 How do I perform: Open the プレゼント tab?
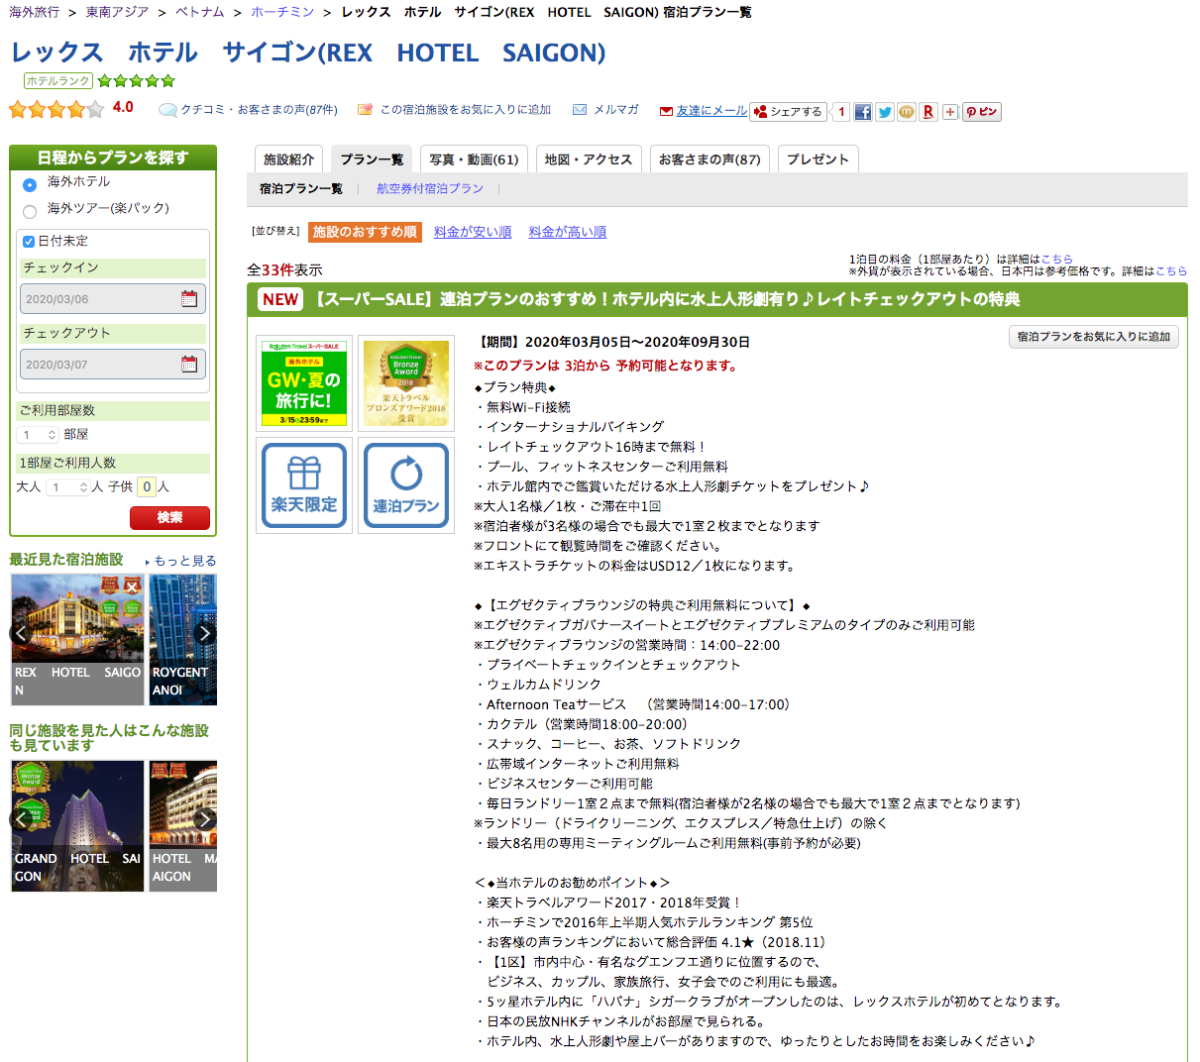[818, 160]
